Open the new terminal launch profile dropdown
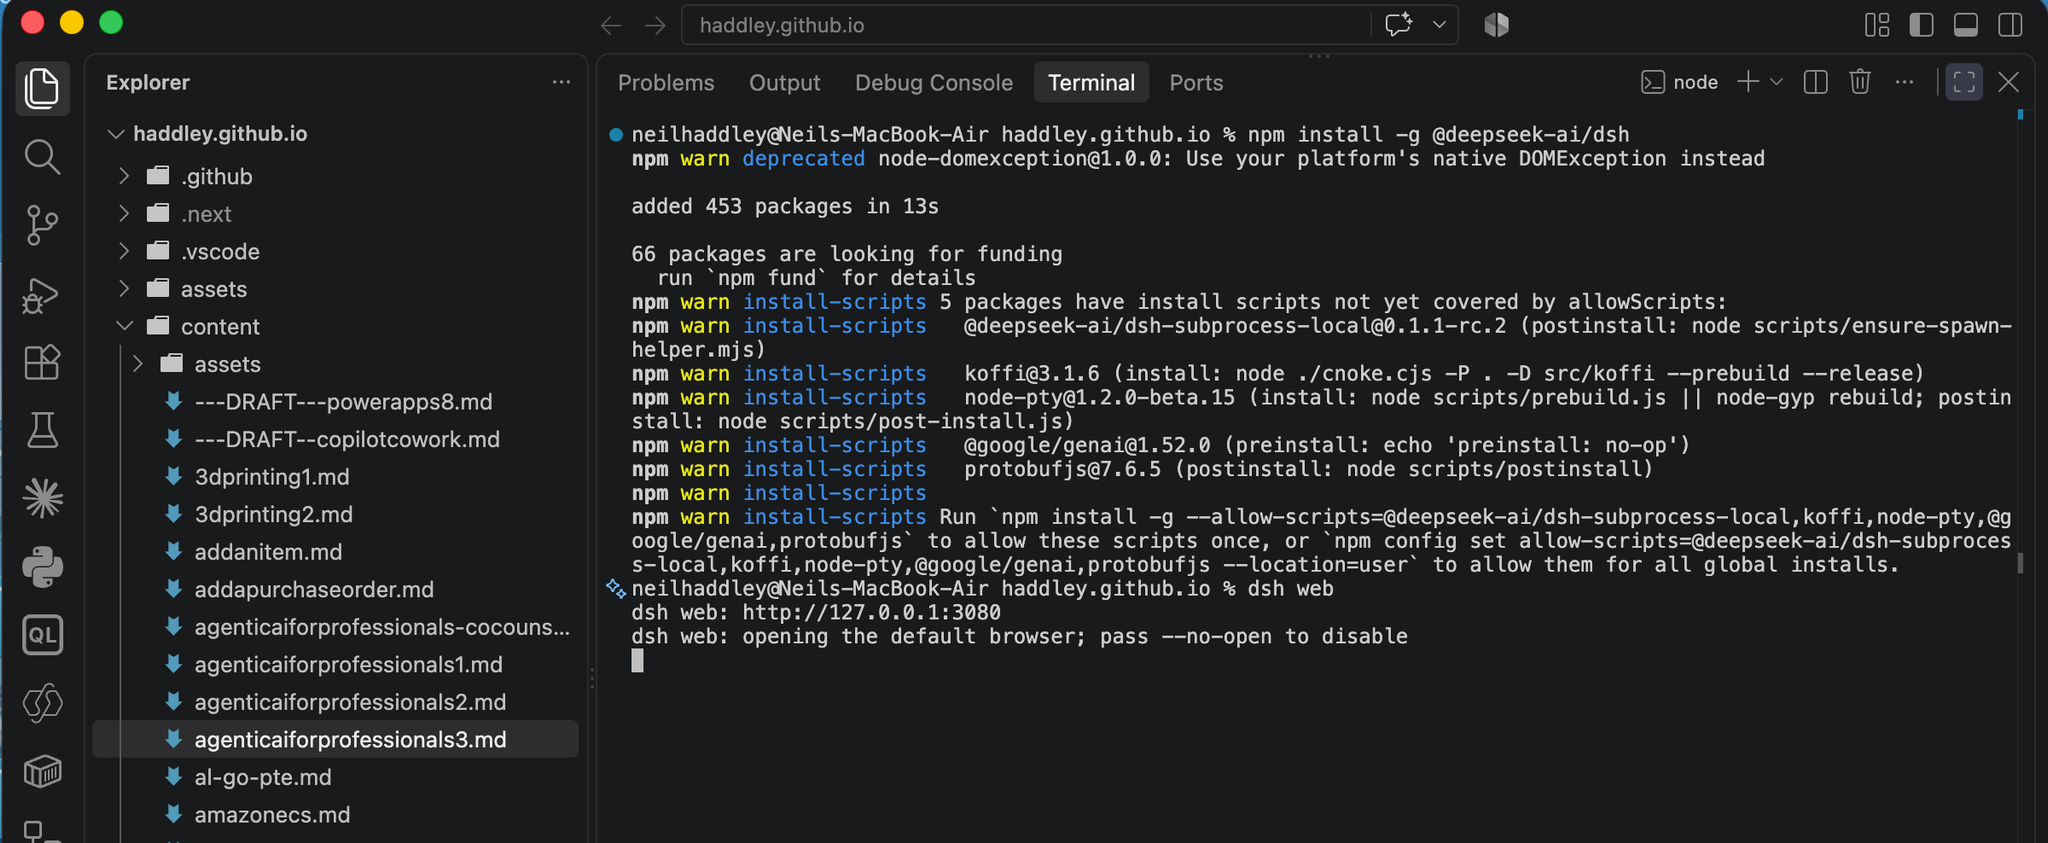 tap(1777, 82)
